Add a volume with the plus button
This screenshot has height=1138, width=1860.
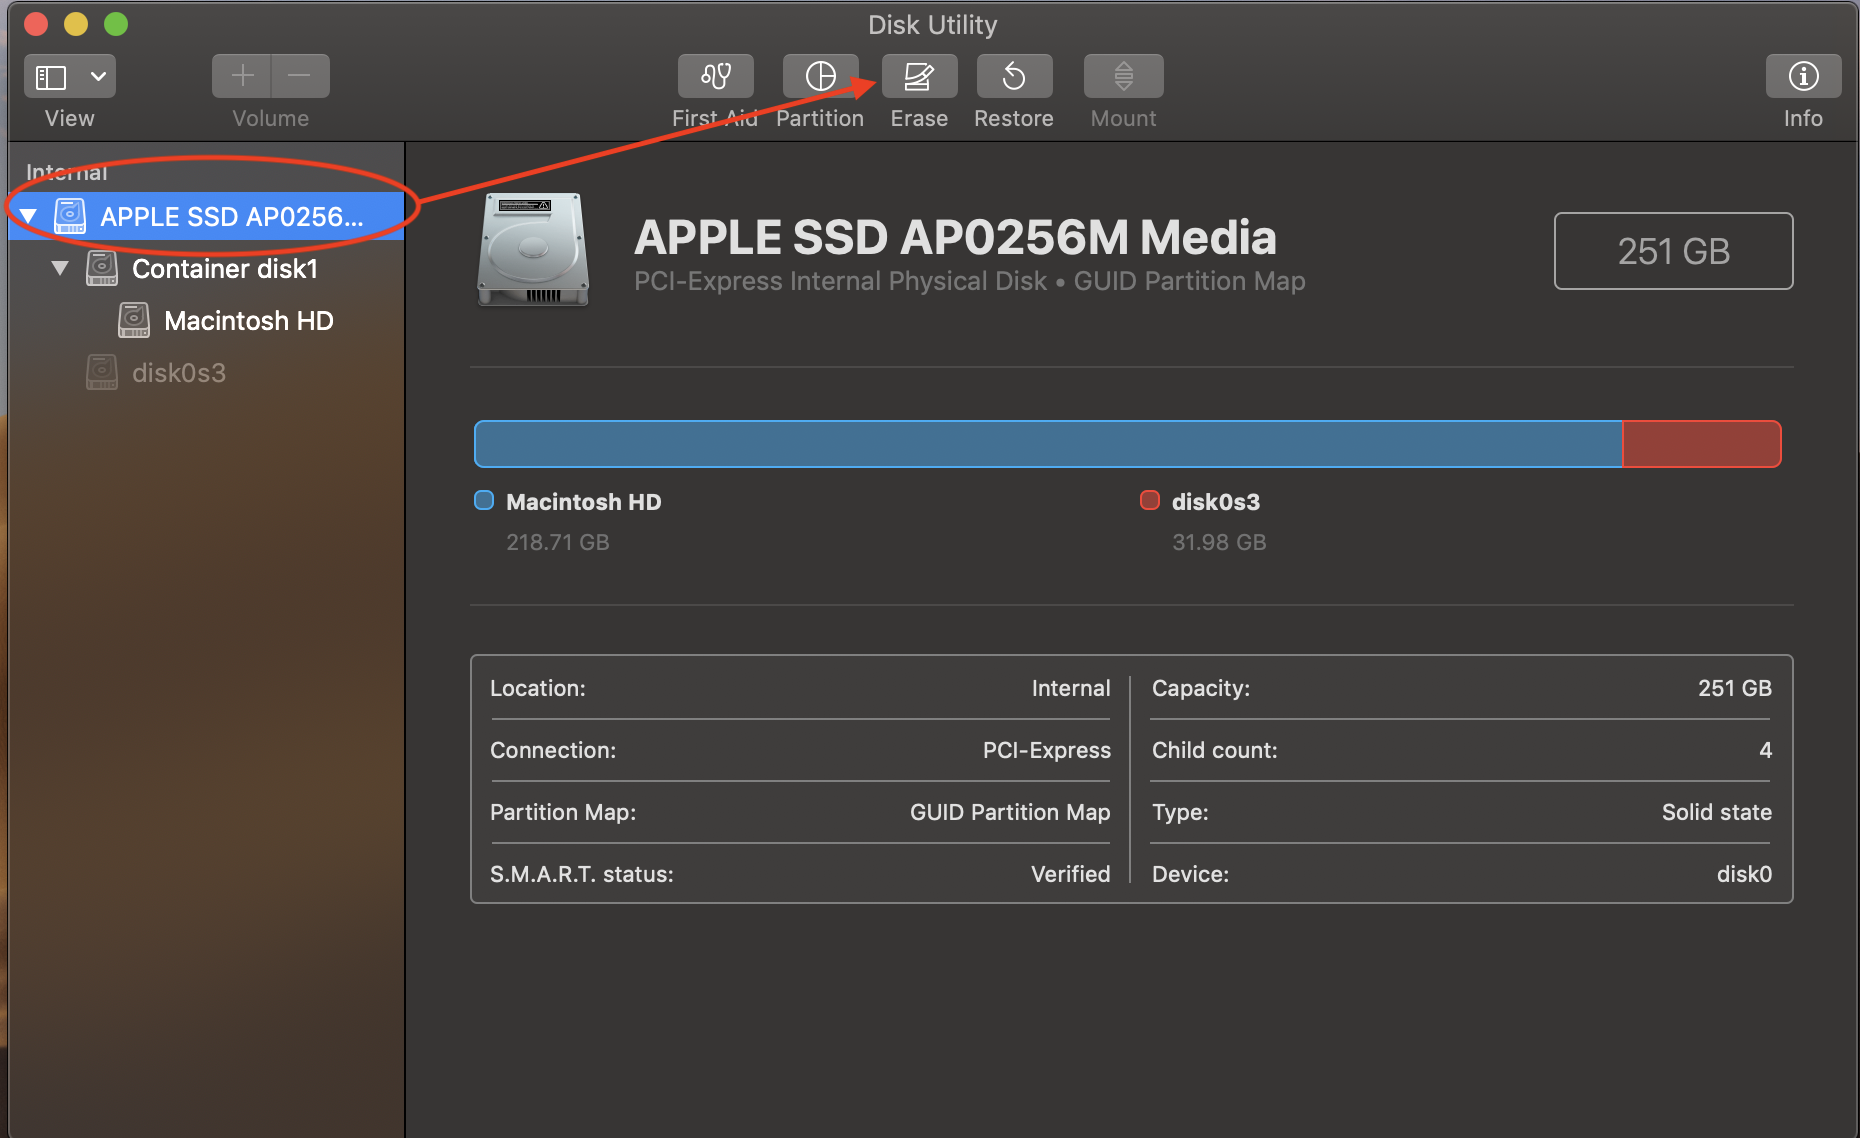pyautogui.click(x=242, y=76)
